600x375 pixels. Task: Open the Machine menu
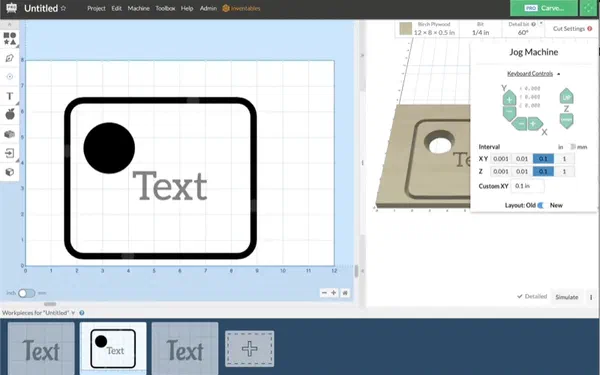[x=139, y=8]
